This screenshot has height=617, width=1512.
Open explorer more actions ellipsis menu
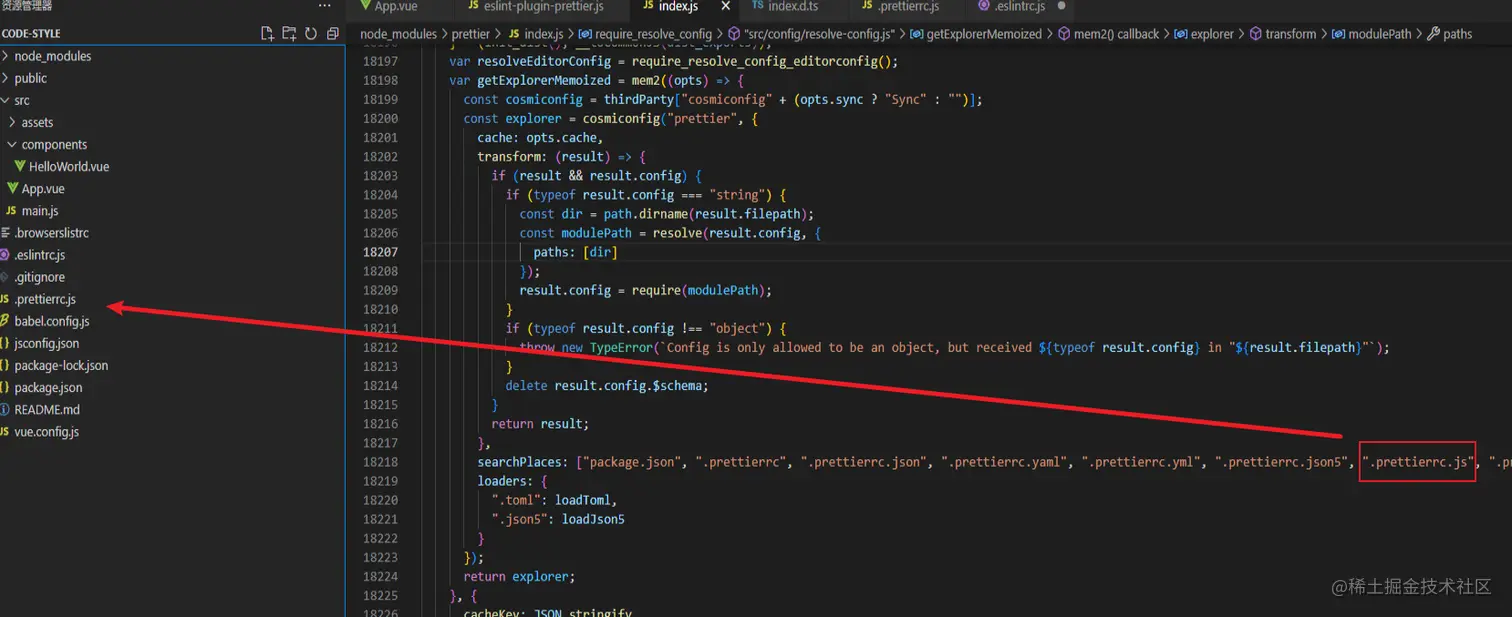tap(323, 7)
